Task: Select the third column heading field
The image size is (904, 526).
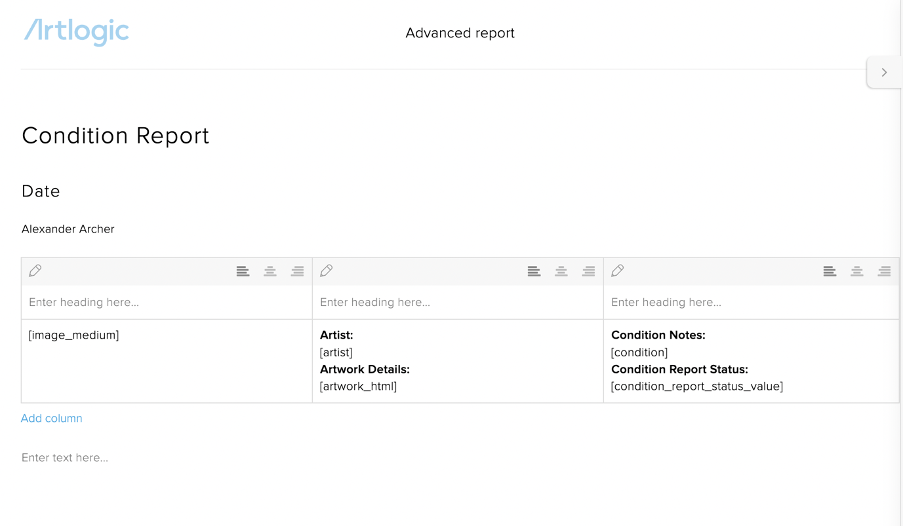Action: tap(751, 302)
